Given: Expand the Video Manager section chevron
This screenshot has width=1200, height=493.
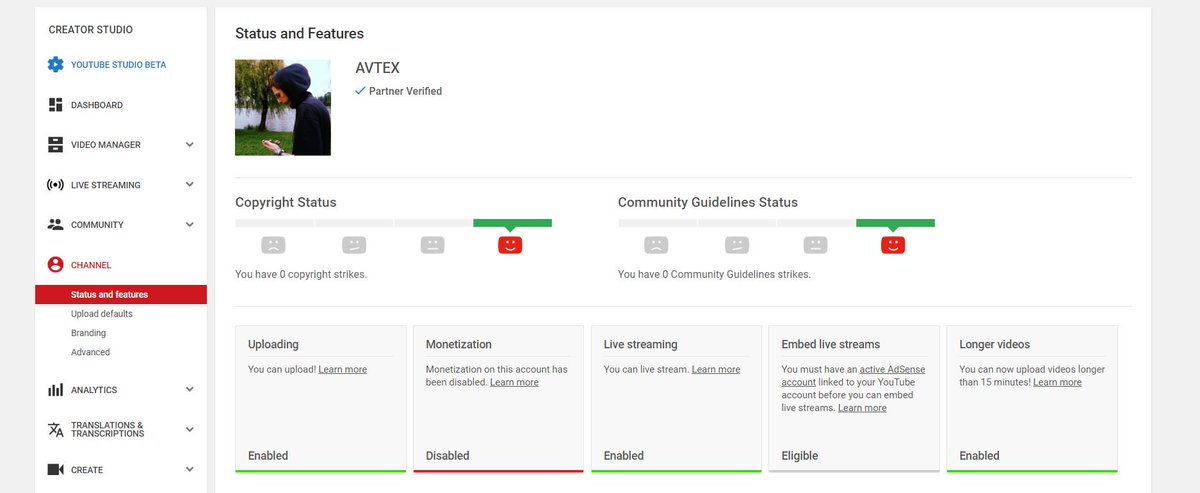Looking at the screenshot, I should pos(190,145).
